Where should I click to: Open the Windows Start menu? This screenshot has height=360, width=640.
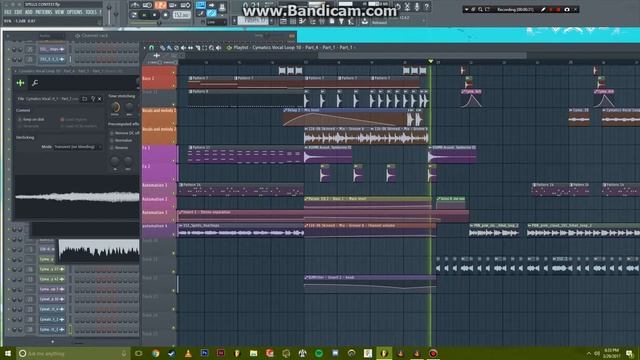(x=8, y=353)
